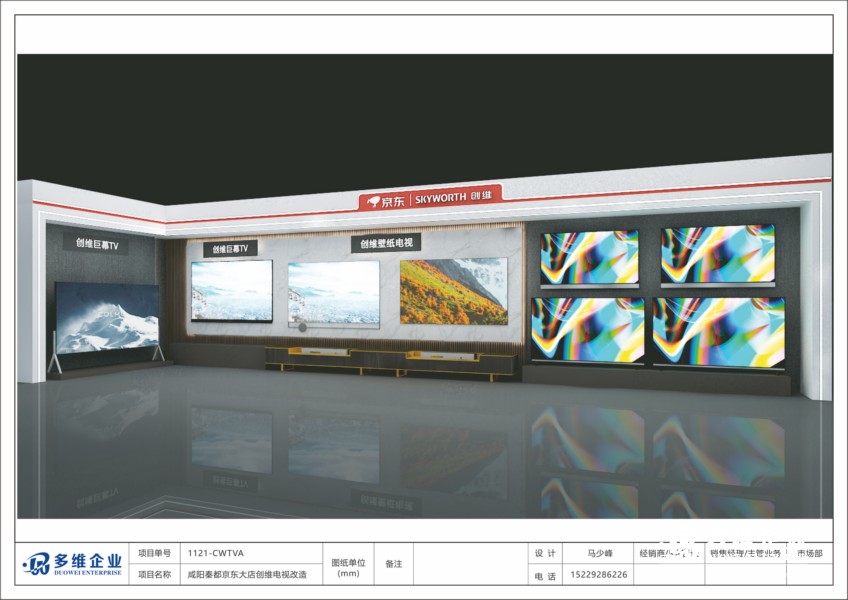Select the upper-left colorful abstract TV on the dark wall
The height and width of the screenshot is (600, 848).
tap(589, 258)
